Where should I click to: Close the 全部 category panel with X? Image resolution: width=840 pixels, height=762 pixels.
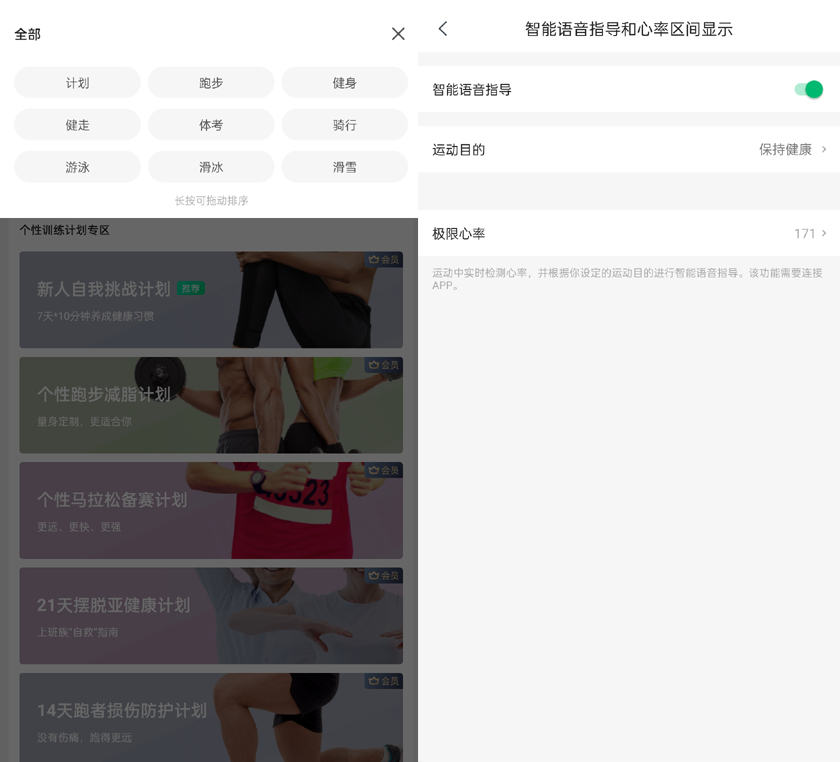(x=398, y=34)
